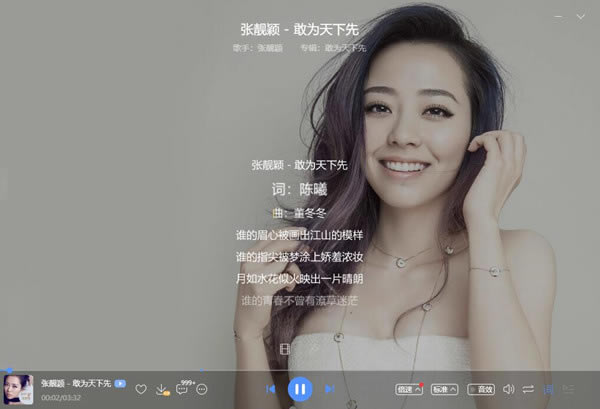The height and width of the screenshot is (409, 600).
Task: Open the 音效 sound effects panel
Action: click(481, 389)
